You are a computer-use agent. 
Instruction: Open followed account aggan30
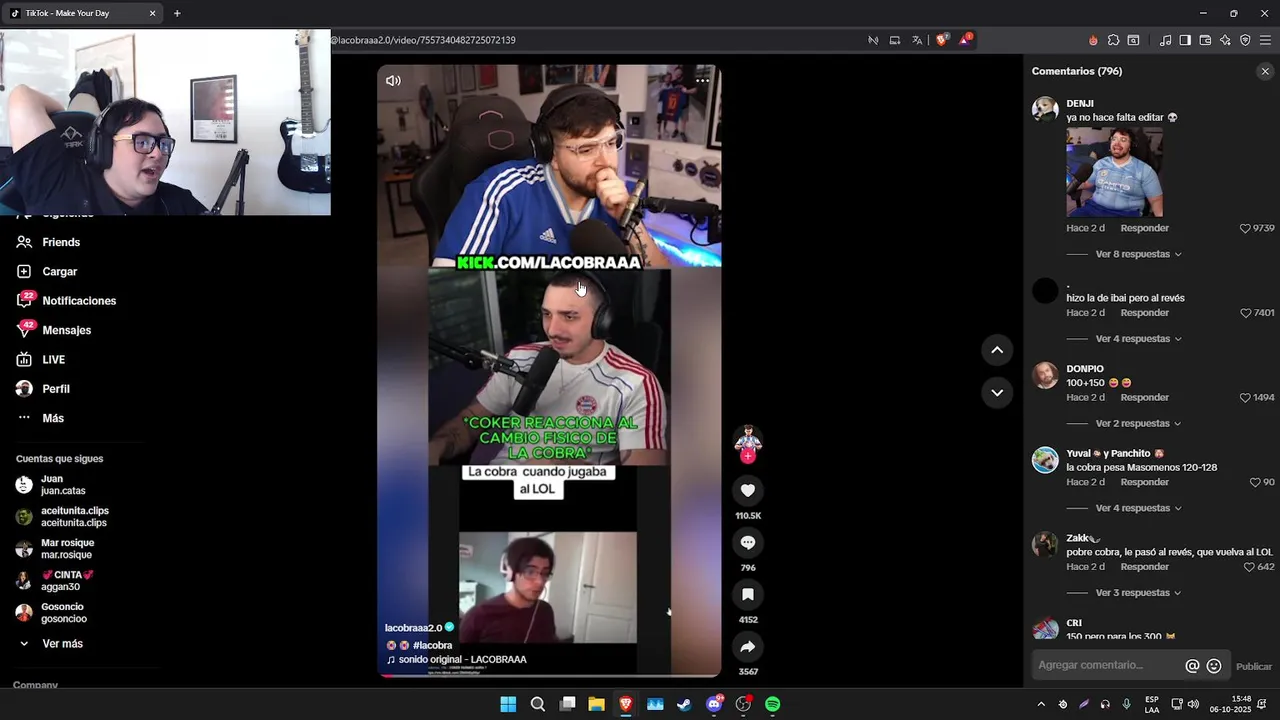66,581
